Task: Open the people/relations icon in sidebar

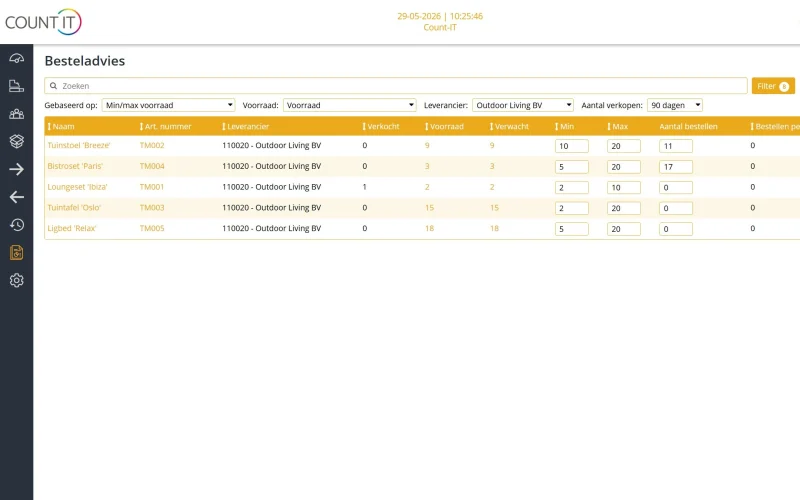Action: [16, 114]
